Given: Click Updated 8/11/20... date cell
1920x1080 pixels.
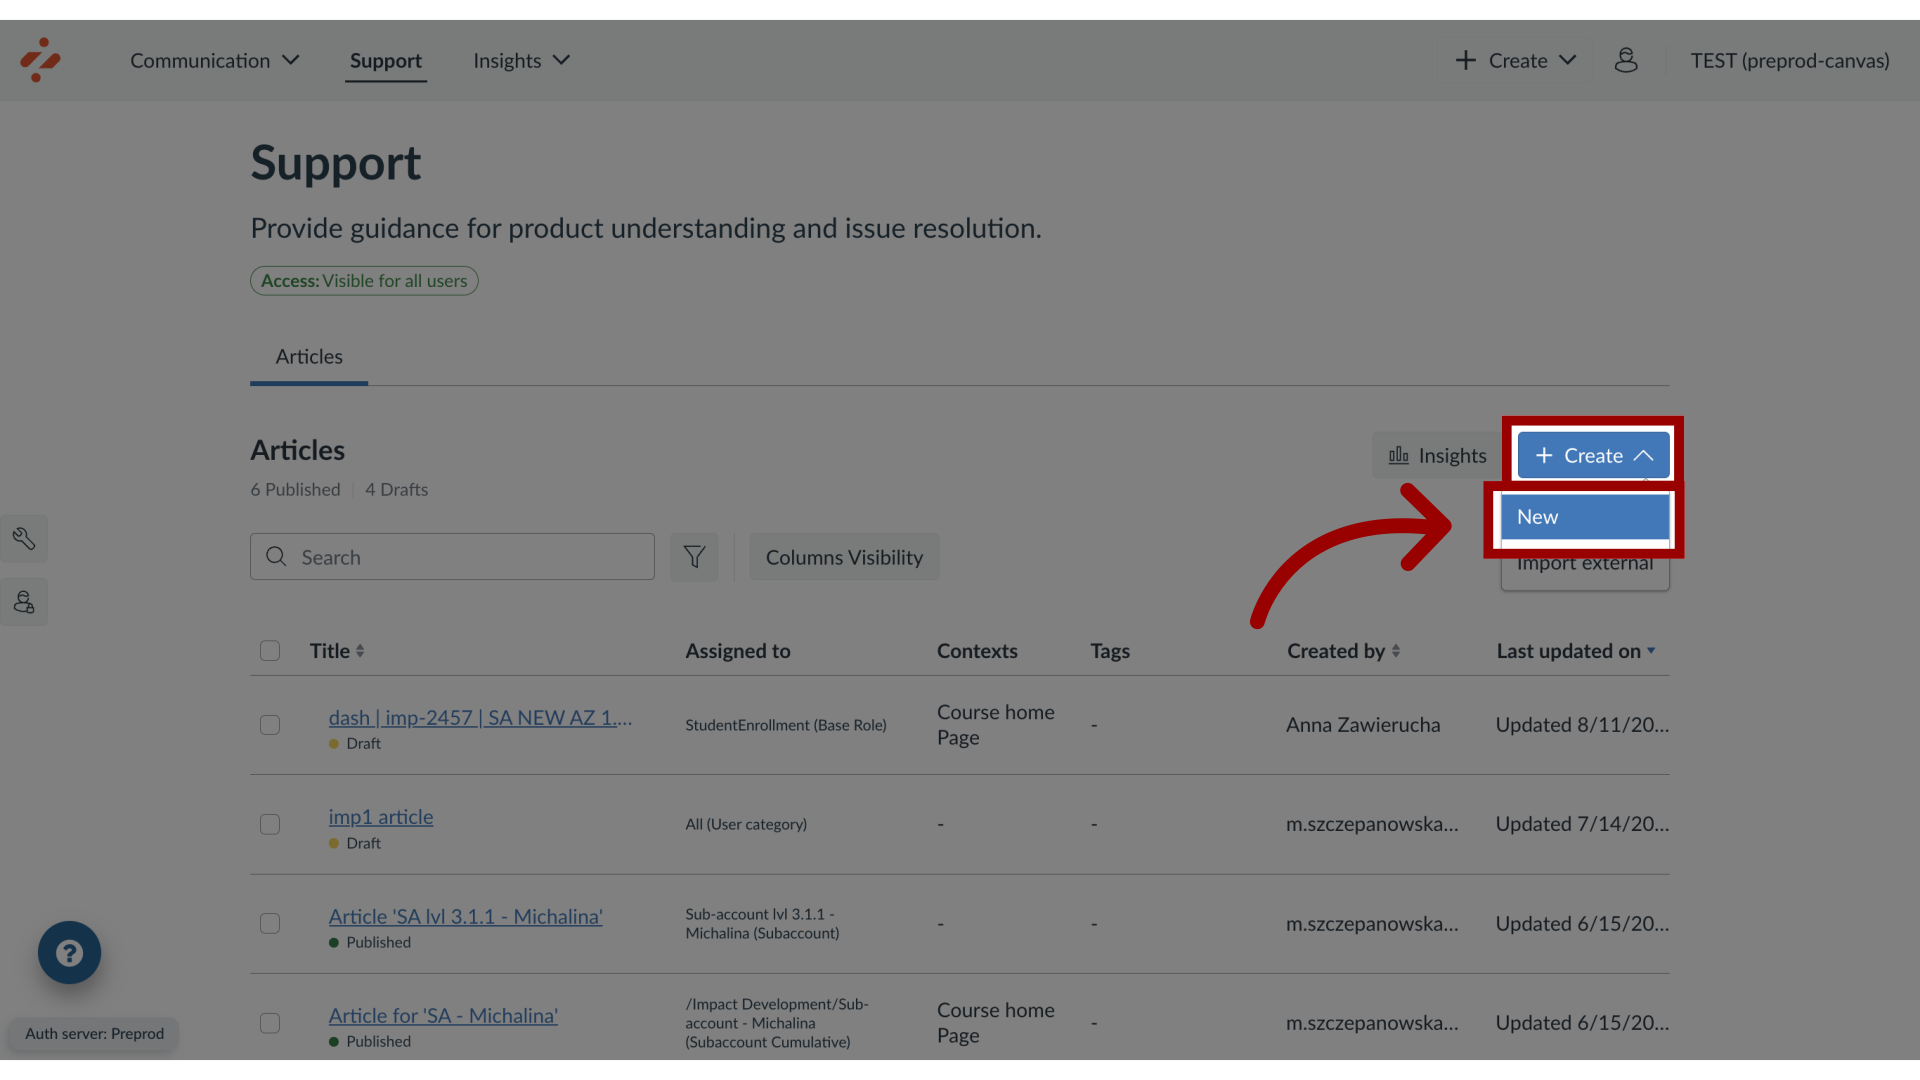Looking at the screenshot, I should 1582,725.
